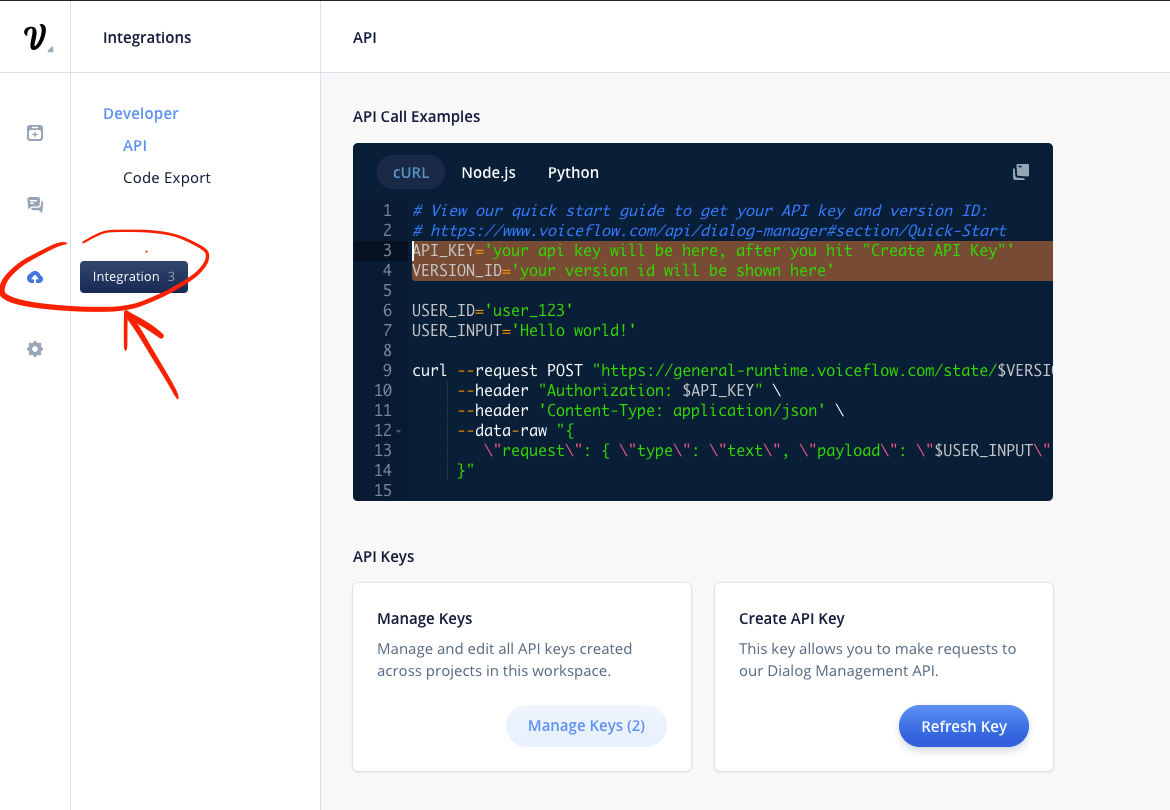Screen dimensions: 1170x810
Task: Open workspace settings via the gear icon
Action: [35, 348]
